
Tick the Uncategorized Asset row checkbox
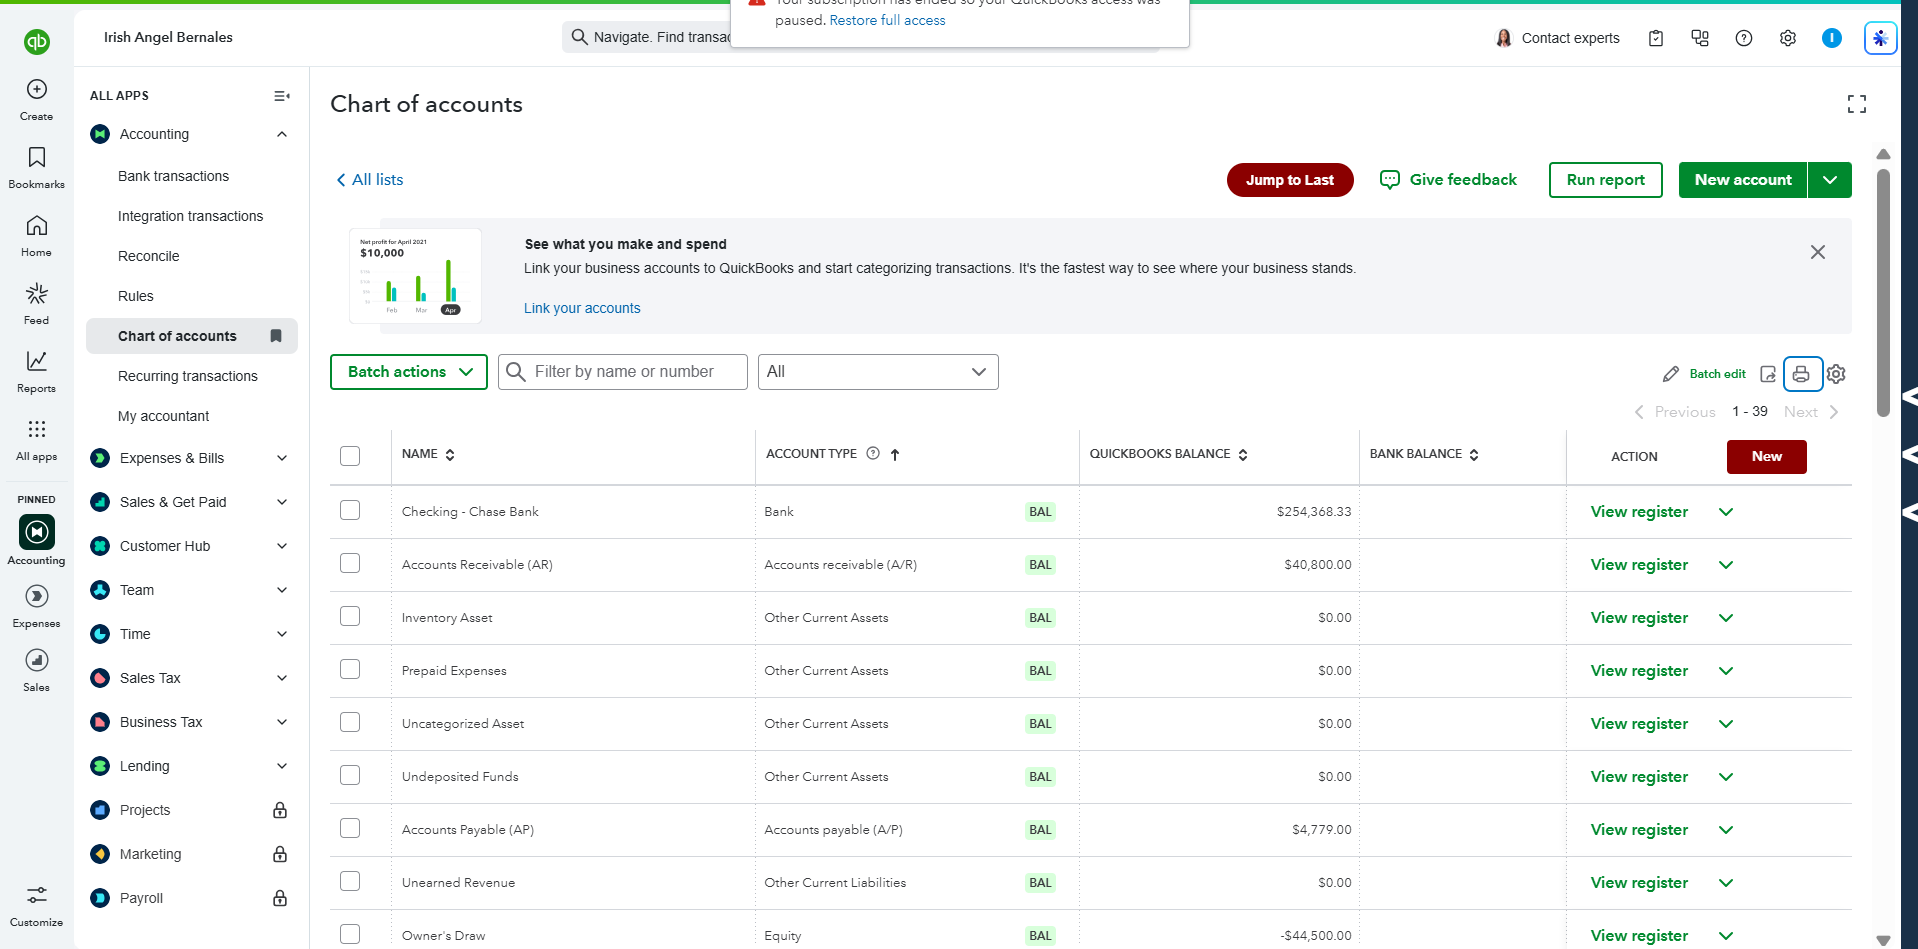(x=350, y=722)
